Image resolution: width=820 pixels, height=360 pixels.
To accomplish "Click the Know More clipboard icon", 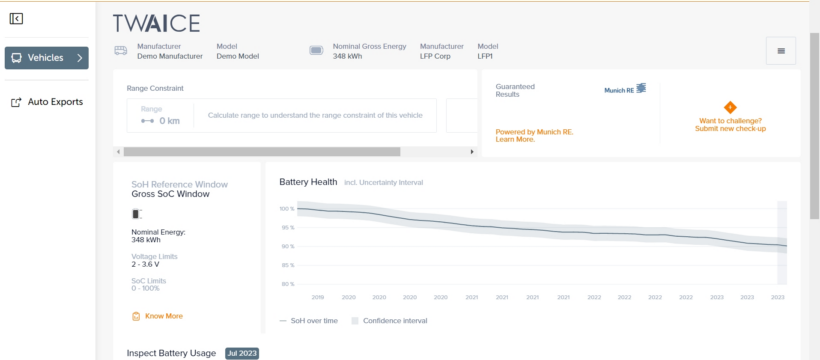I will point(136,316).
